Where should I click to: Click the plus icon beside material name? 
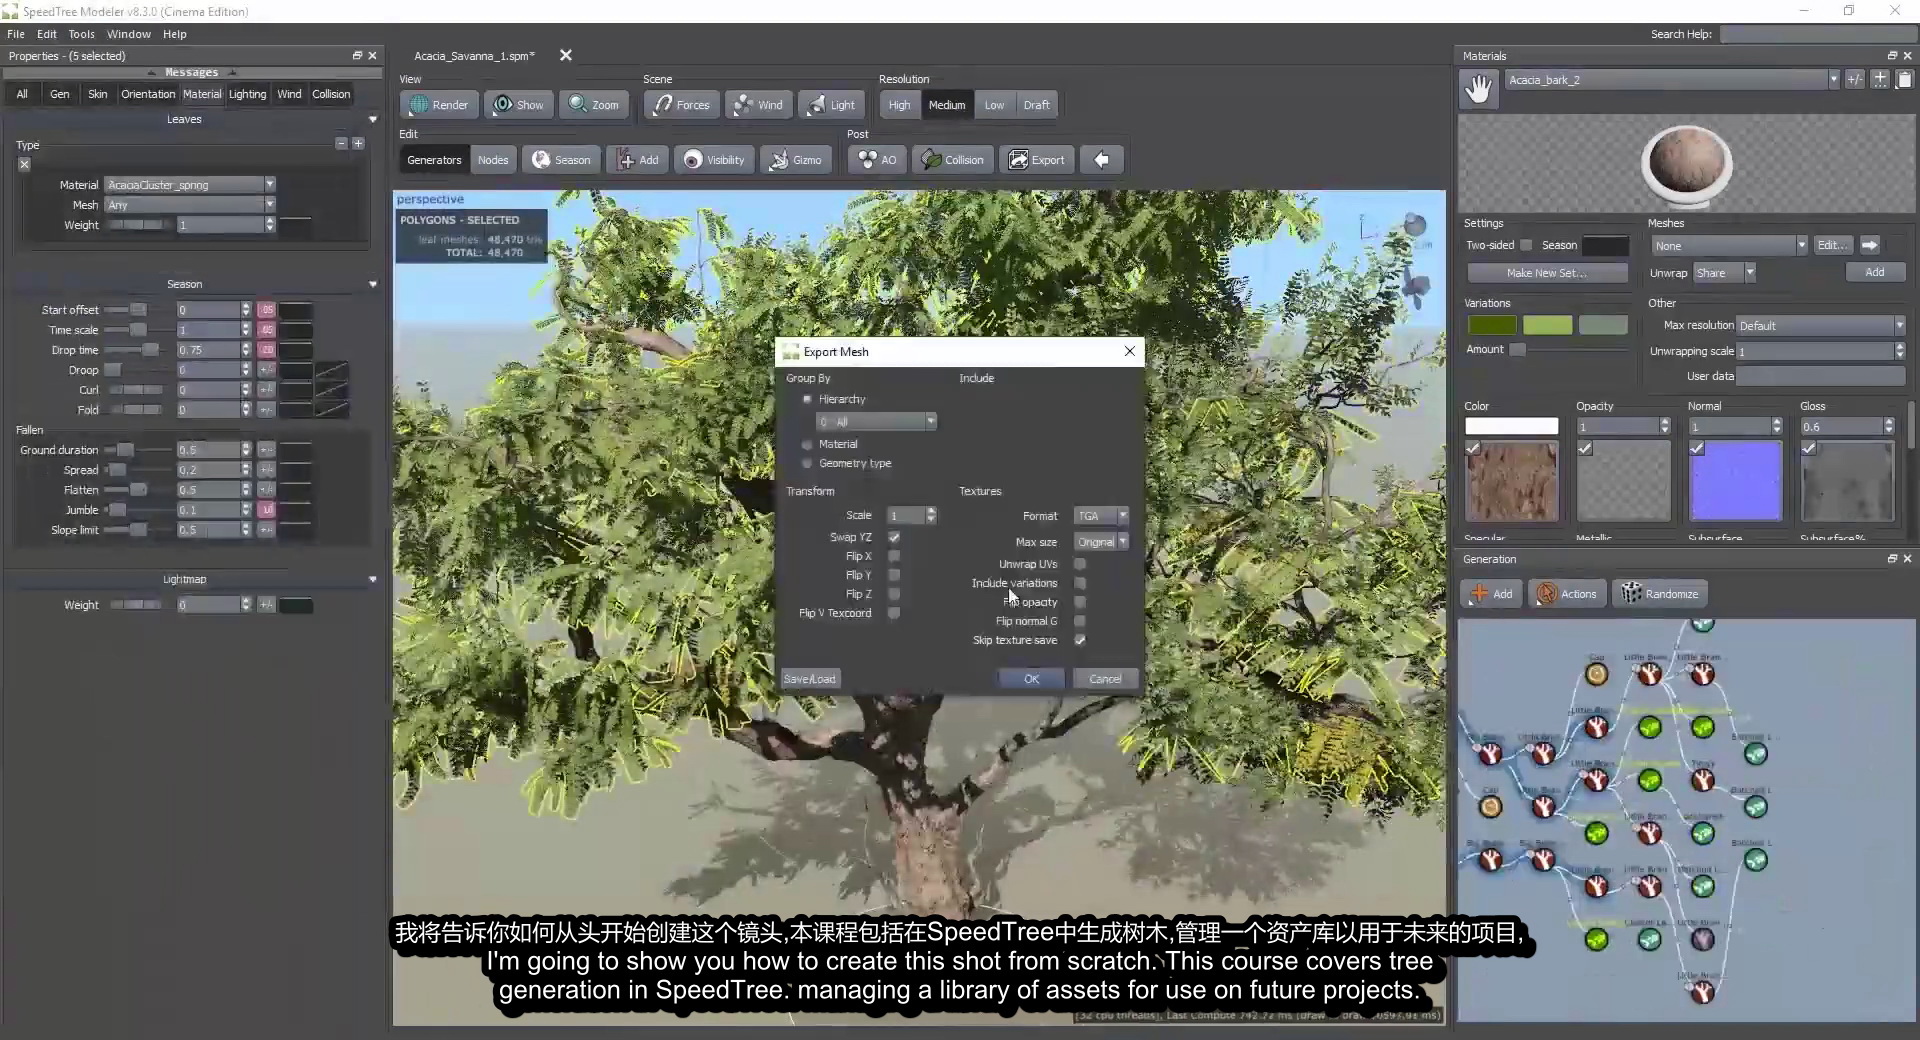point(1880,80)
